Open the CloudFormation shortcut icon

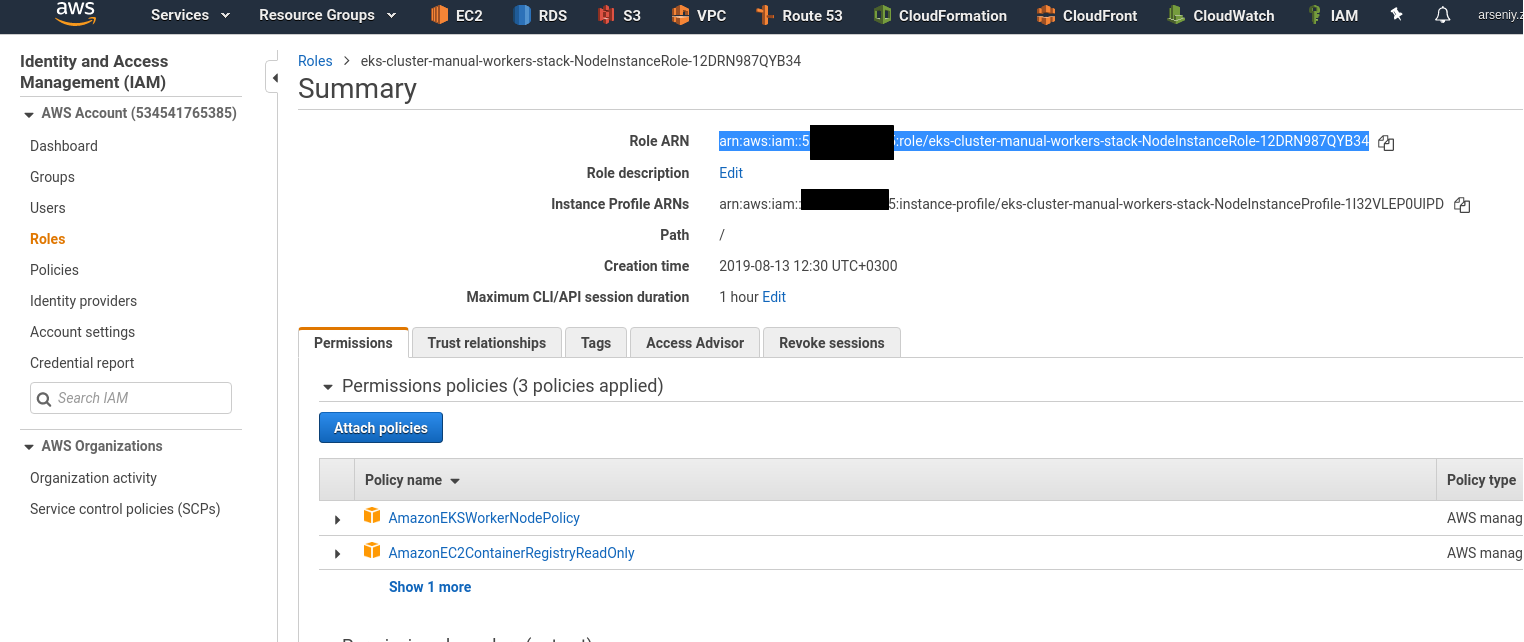coord(882,15)
